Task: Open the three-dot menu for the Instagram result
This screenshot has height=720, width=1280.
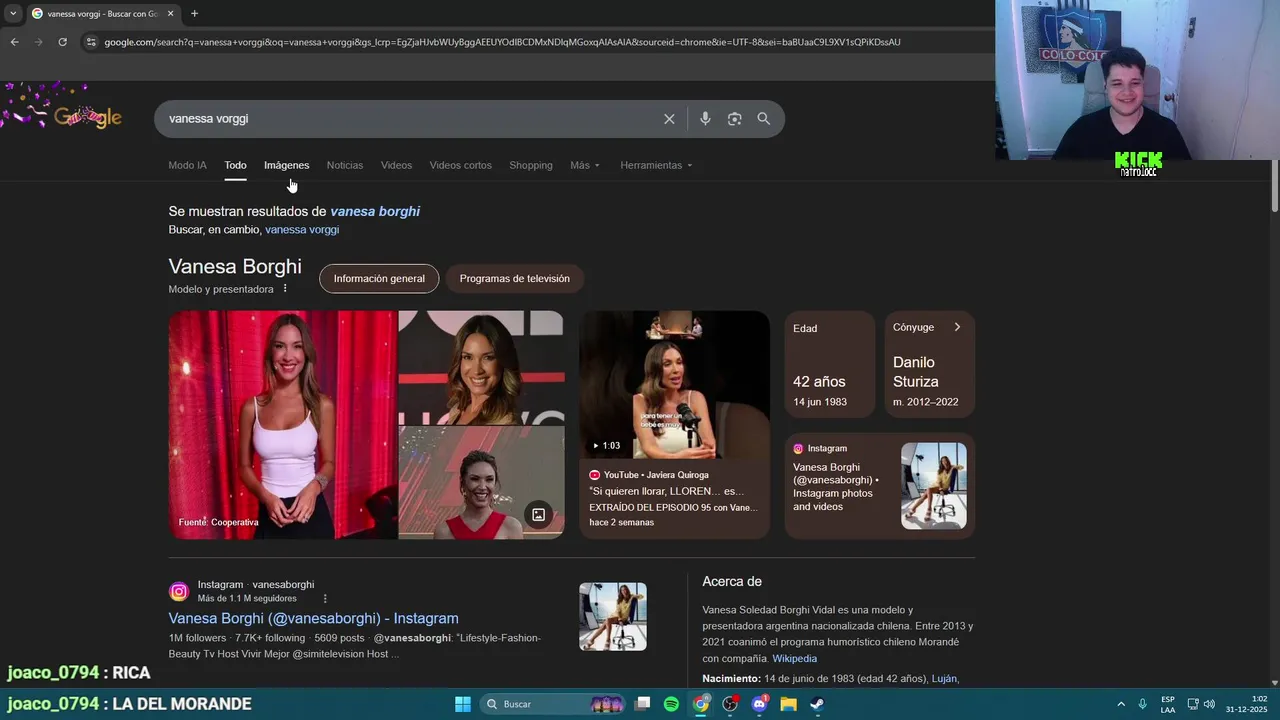Action: click(x=325, y=599)
